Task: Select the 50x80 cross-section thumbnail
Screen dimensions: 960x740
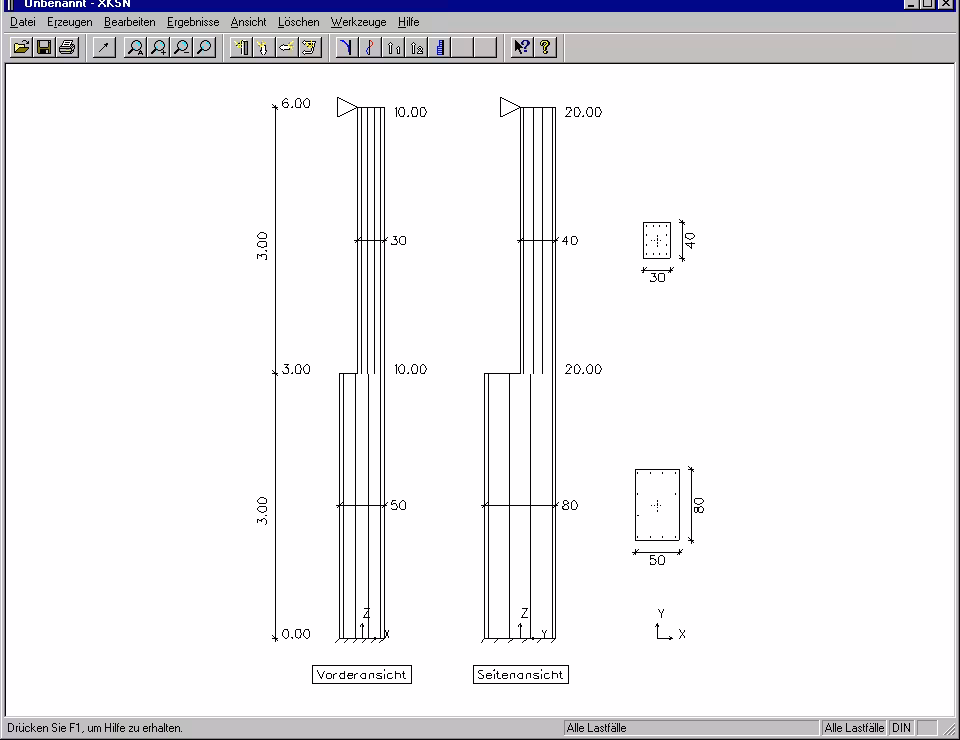Action: click(x=657, y=505)
